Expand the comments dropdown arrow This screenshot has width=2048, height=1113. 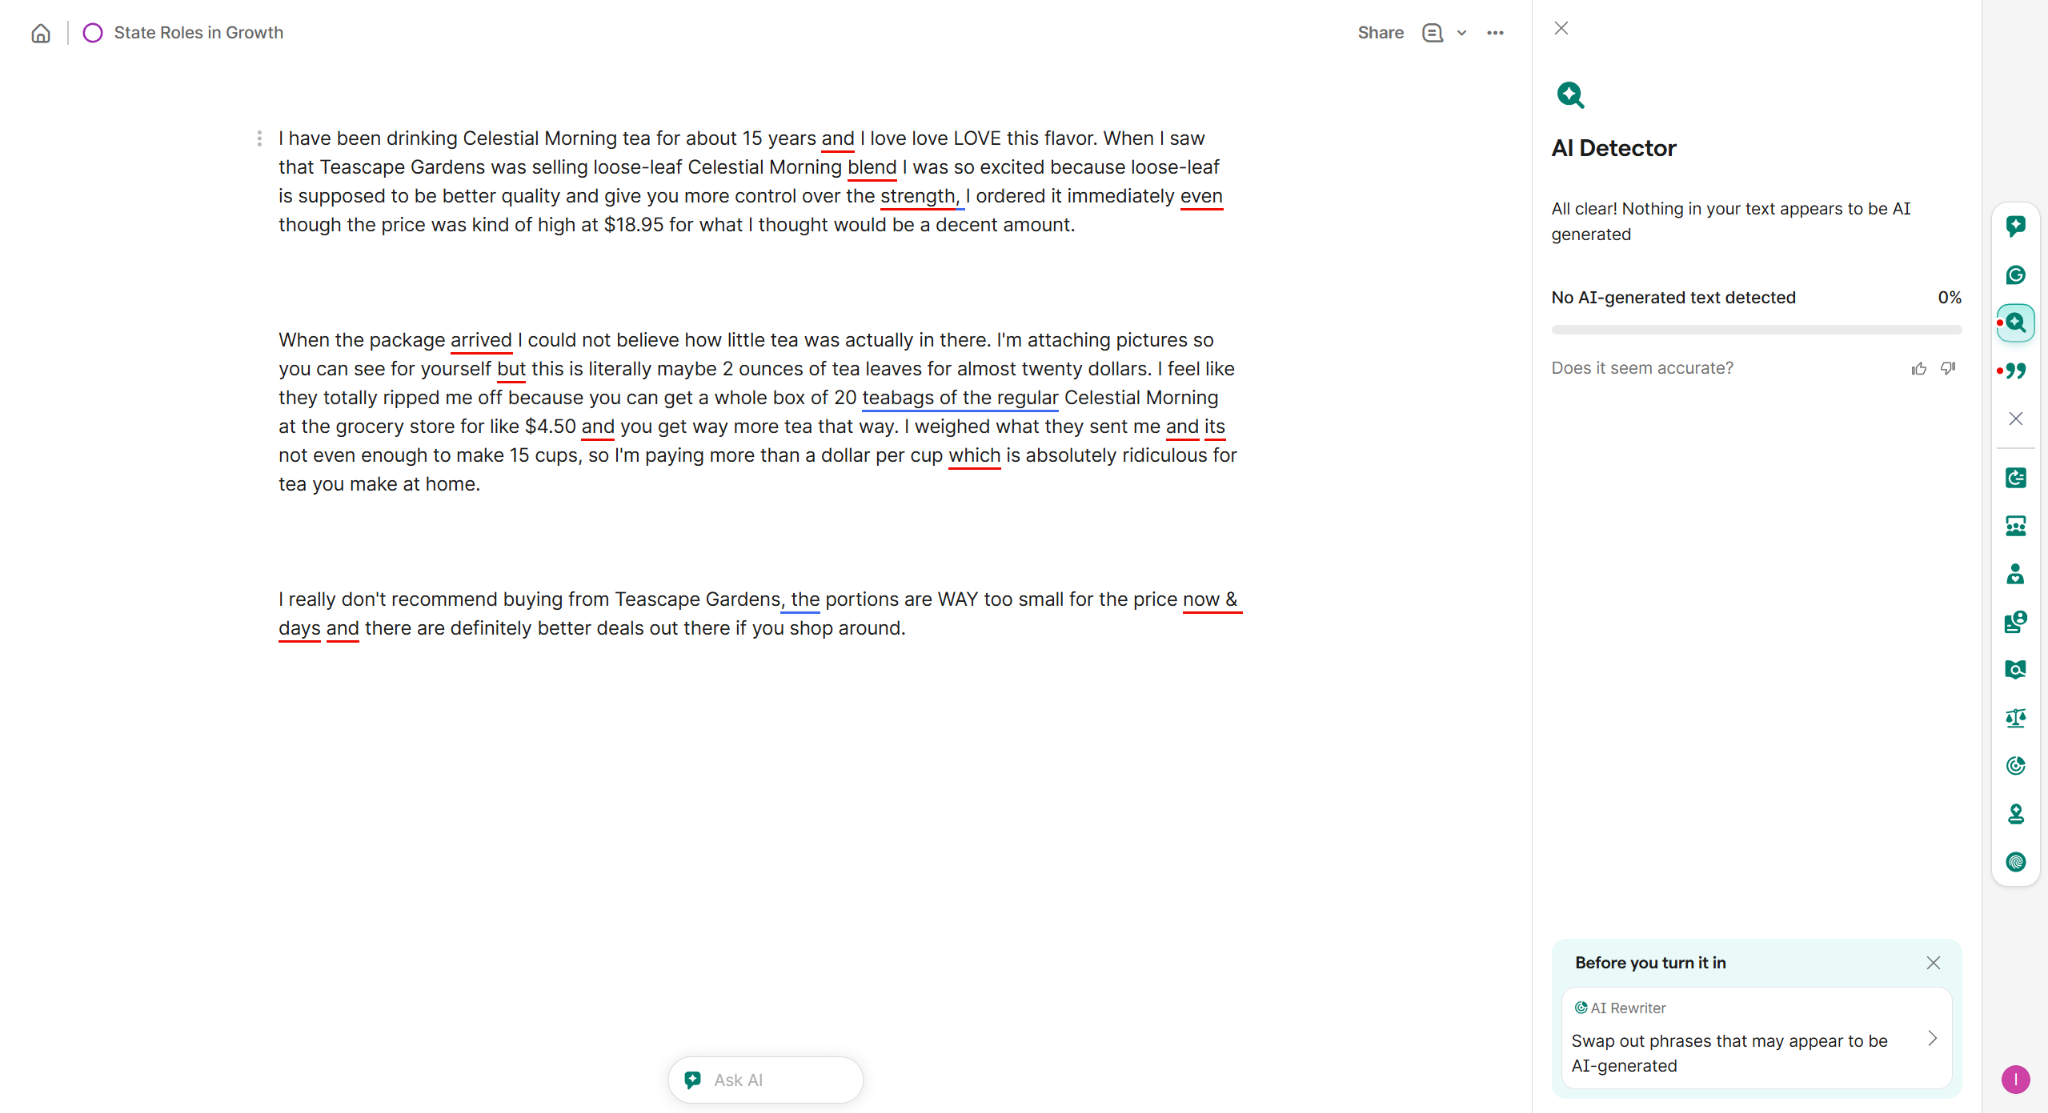(x=1461, y=33)
